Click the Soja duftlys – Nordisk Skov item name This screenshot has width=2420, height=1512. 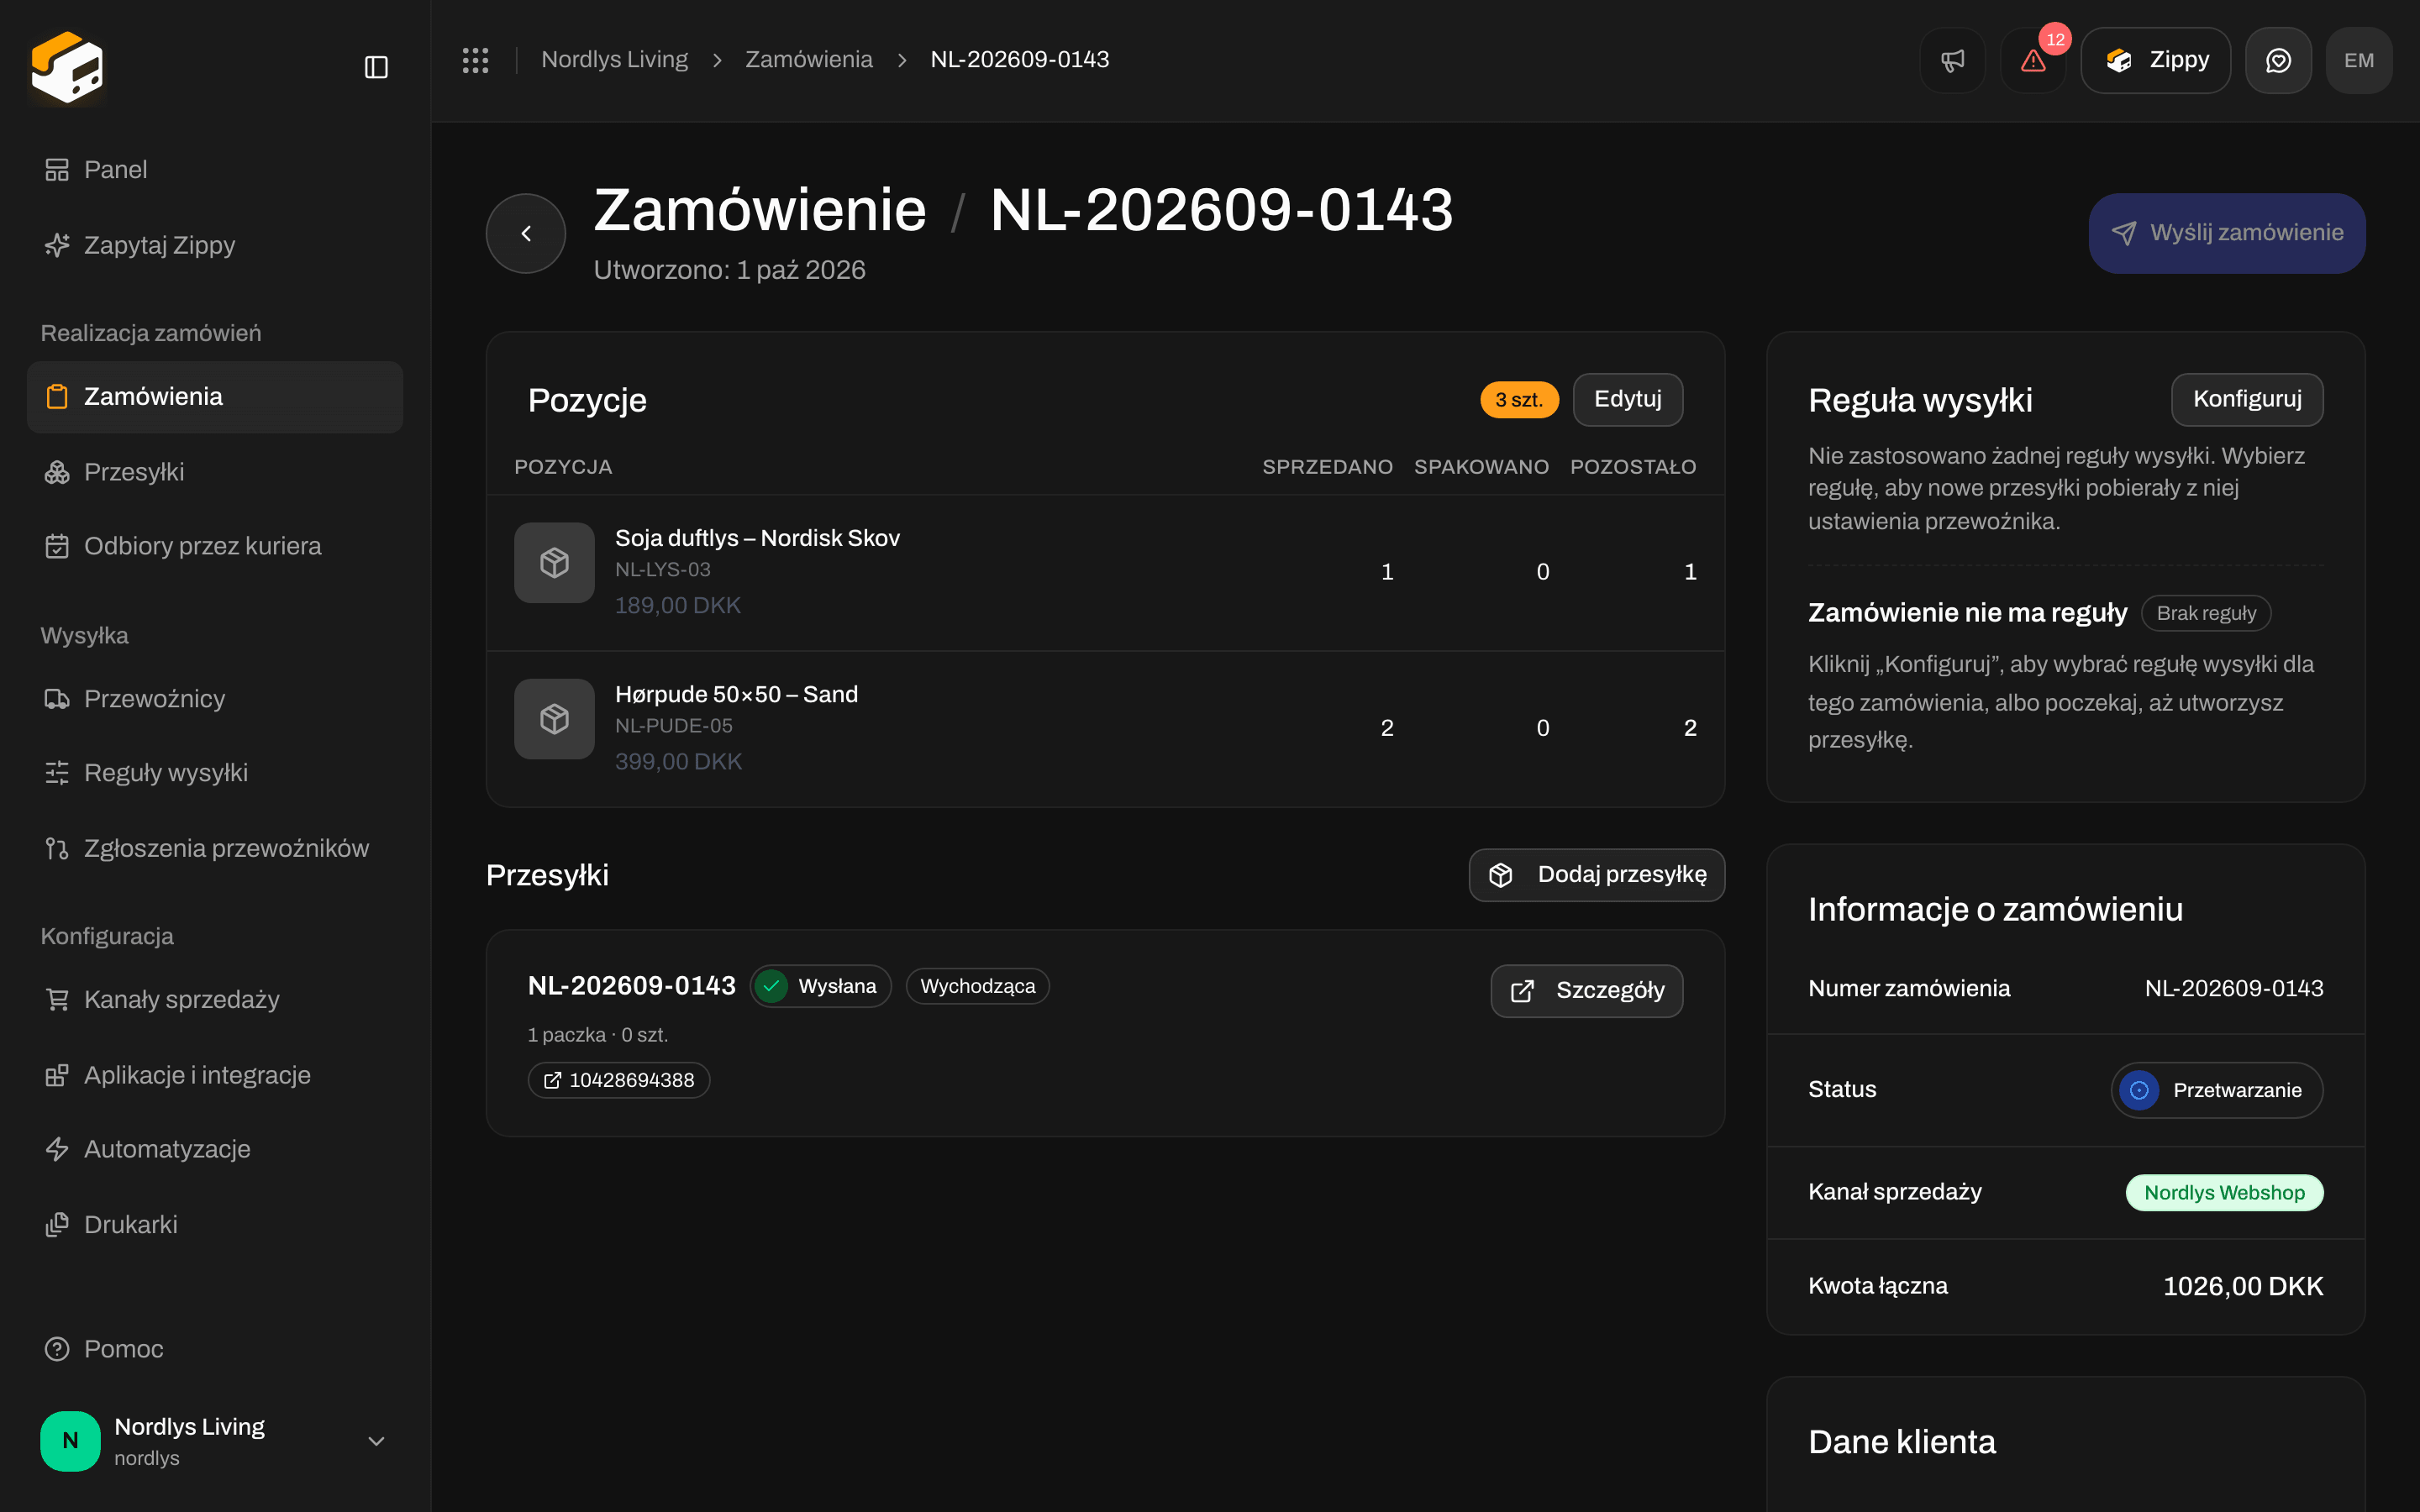[x=757, y=538]
